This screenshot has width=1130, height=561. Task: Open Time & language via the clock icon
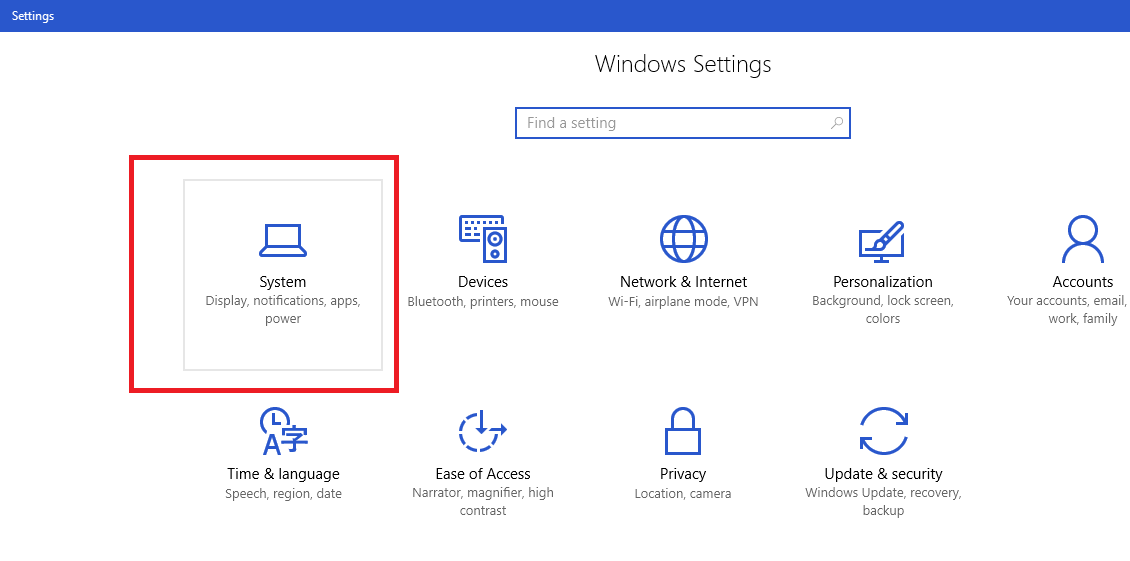283,431
